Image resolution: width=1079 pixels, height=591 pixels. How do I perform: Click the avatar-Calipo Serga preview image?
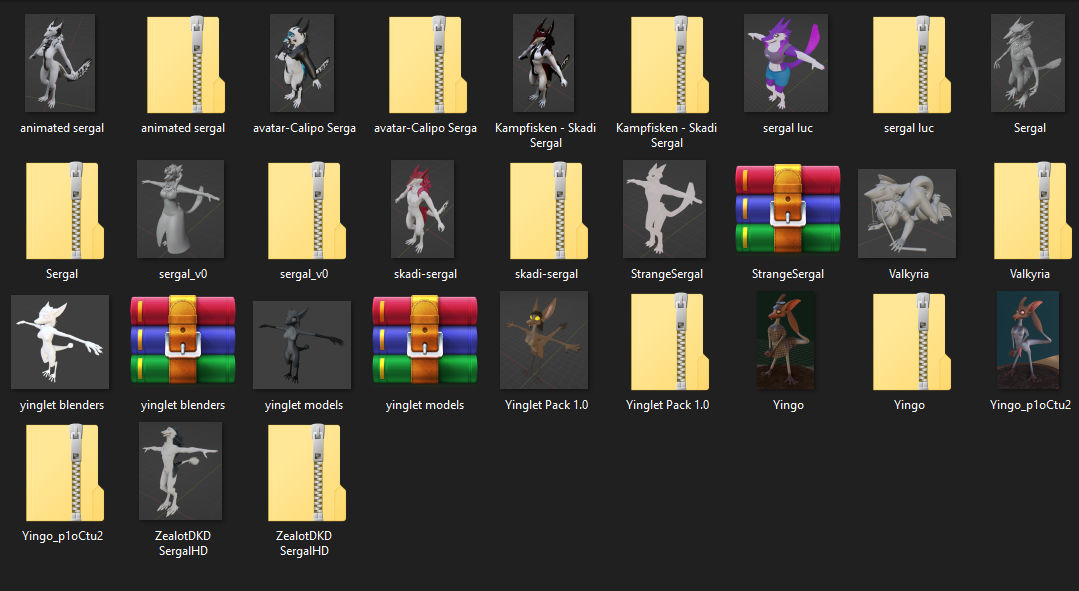(x=302, y=63)
